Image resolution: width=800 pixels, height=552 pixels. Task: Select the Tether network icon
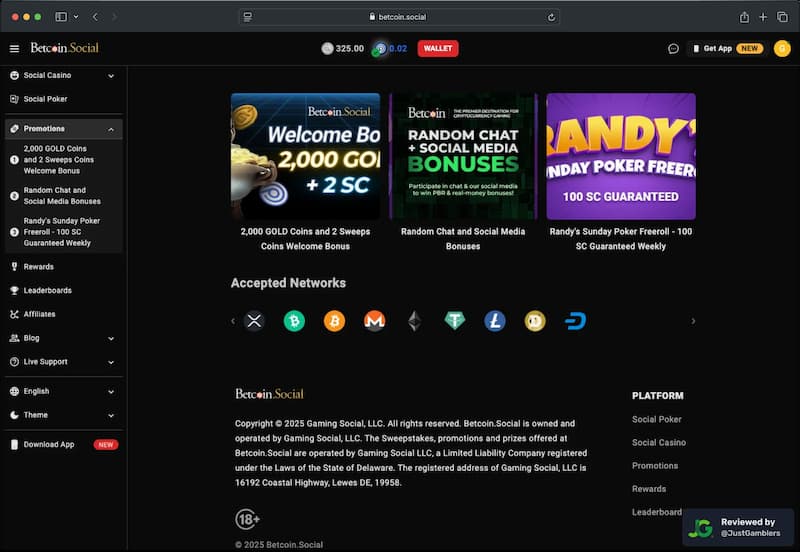(x=455, y=321)
